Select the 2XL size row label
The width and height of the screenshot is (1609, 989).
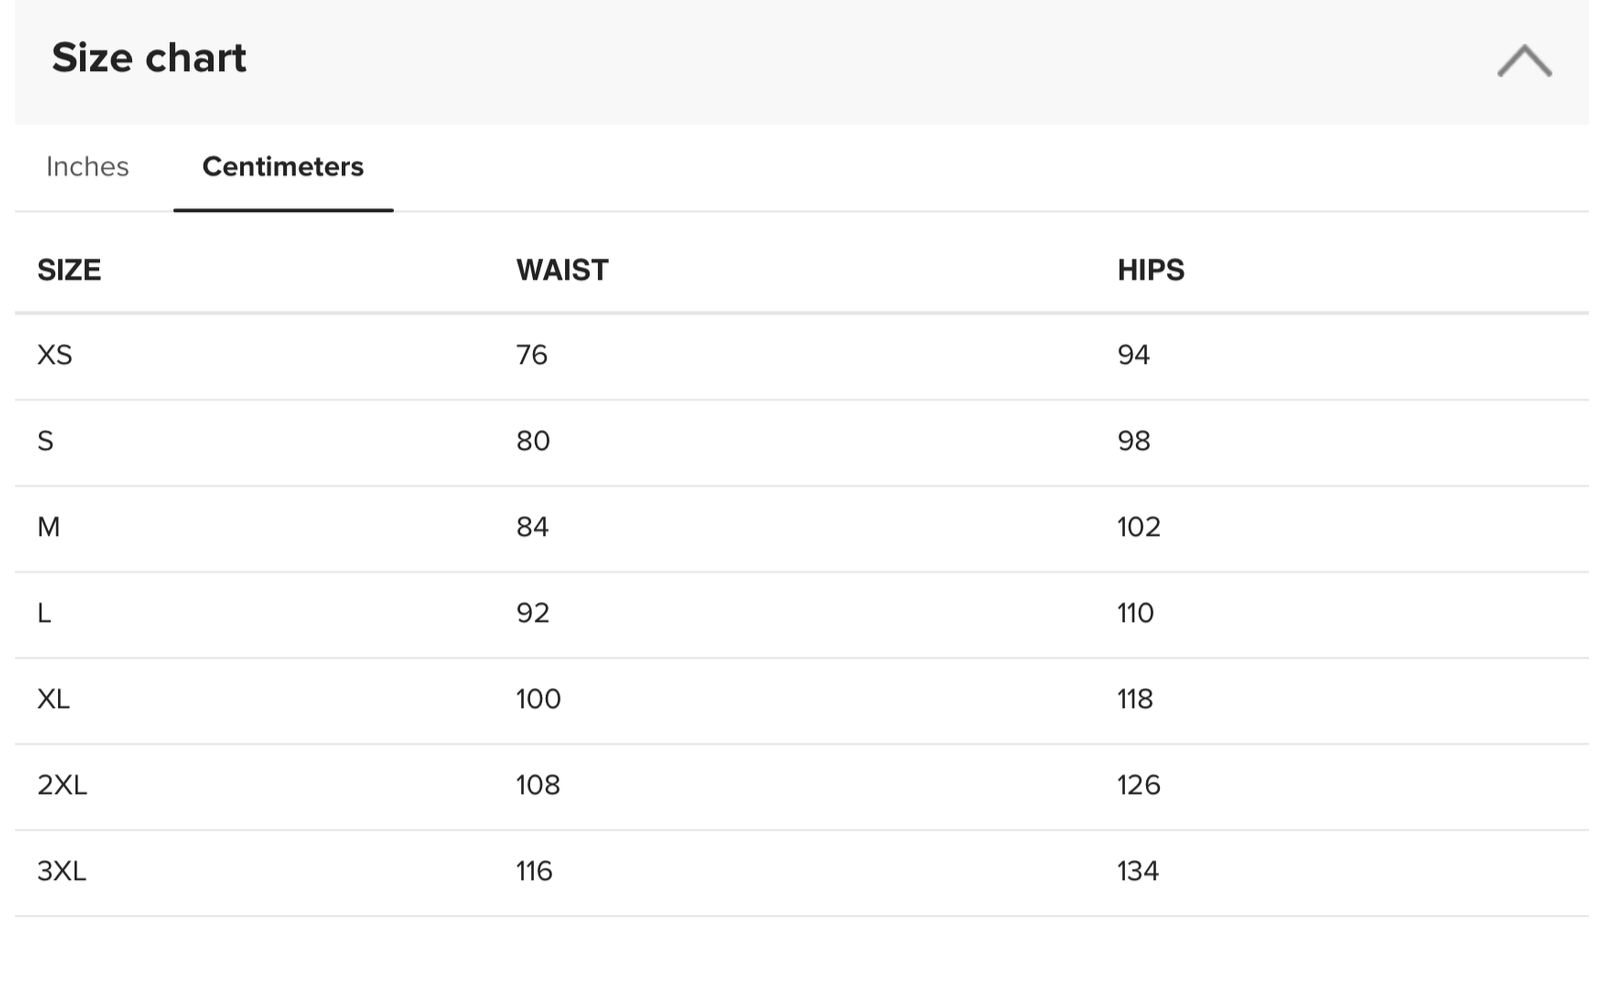[x=62, y=785]
